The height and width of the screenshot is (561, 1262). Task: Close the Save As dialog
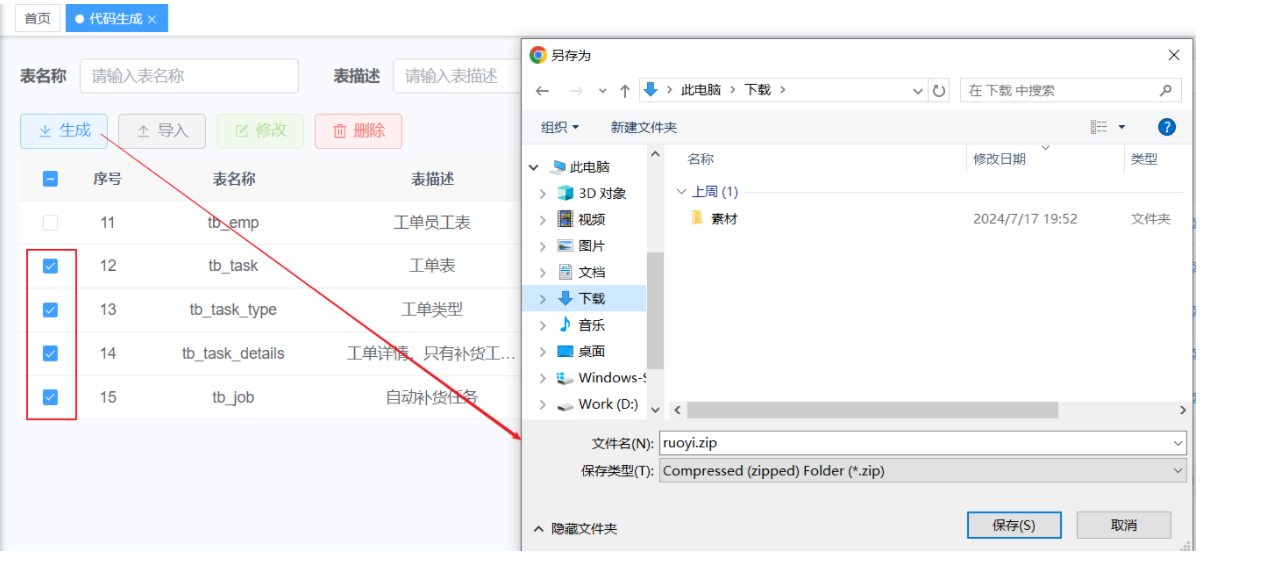click(1174, 55)
